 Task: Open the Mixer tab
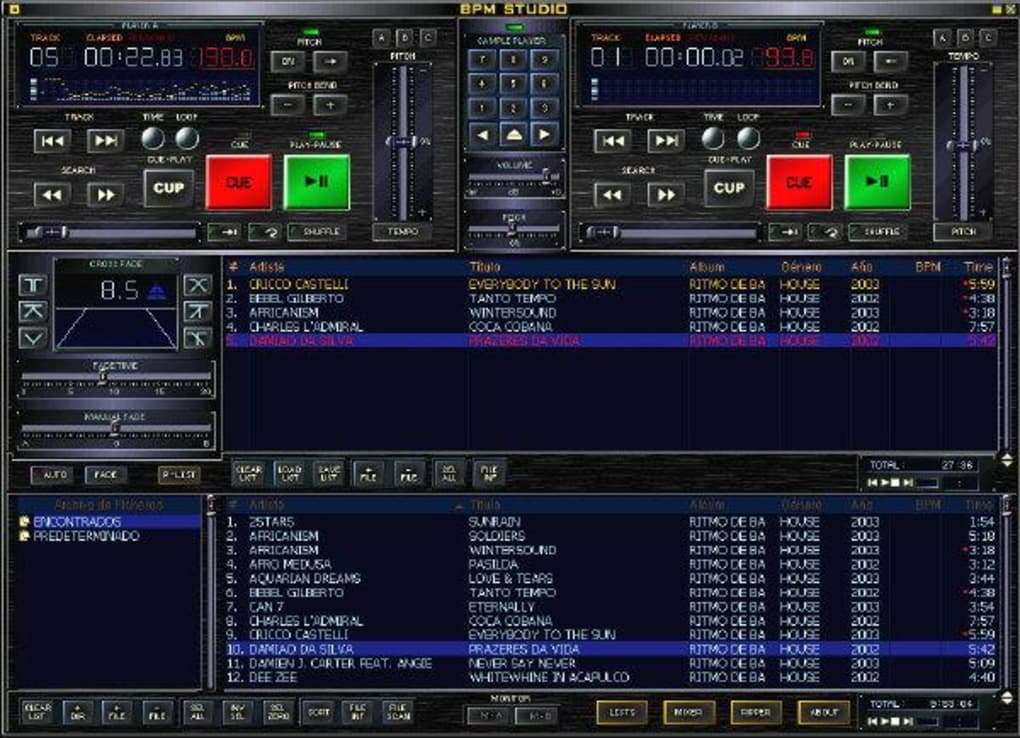coord(688,712)
